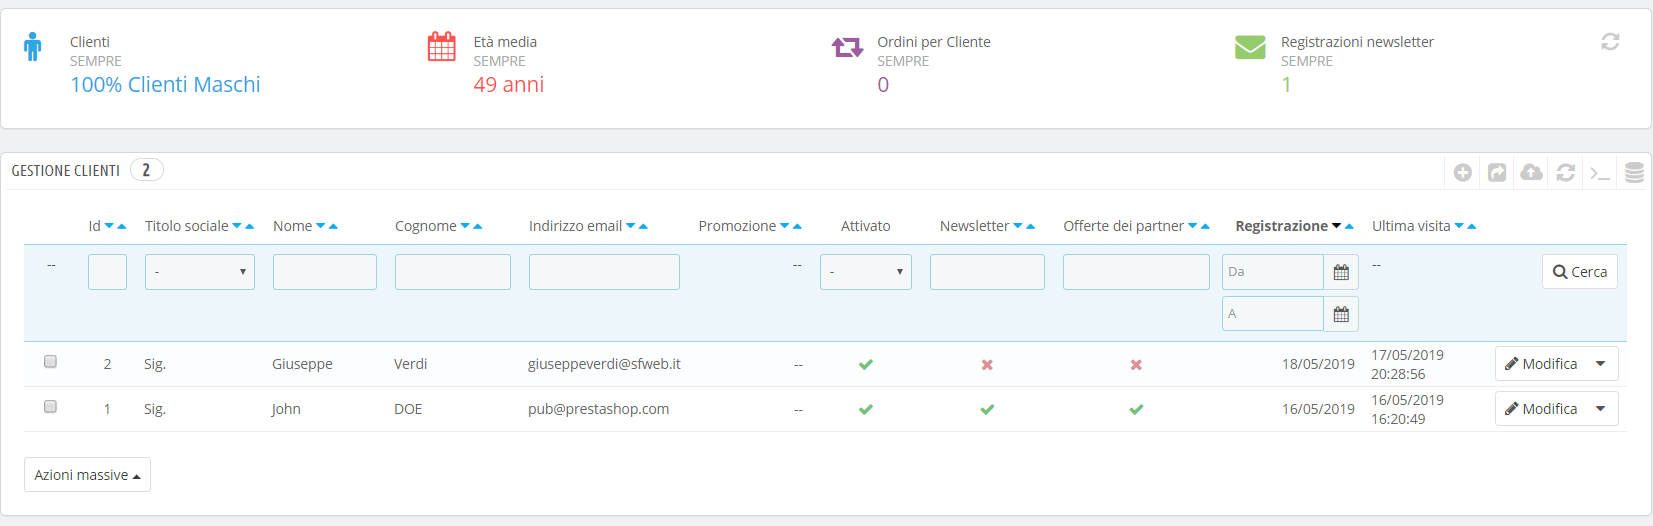Sort Nome column descending
1653x526 pixels.
(x=321, y=226)
